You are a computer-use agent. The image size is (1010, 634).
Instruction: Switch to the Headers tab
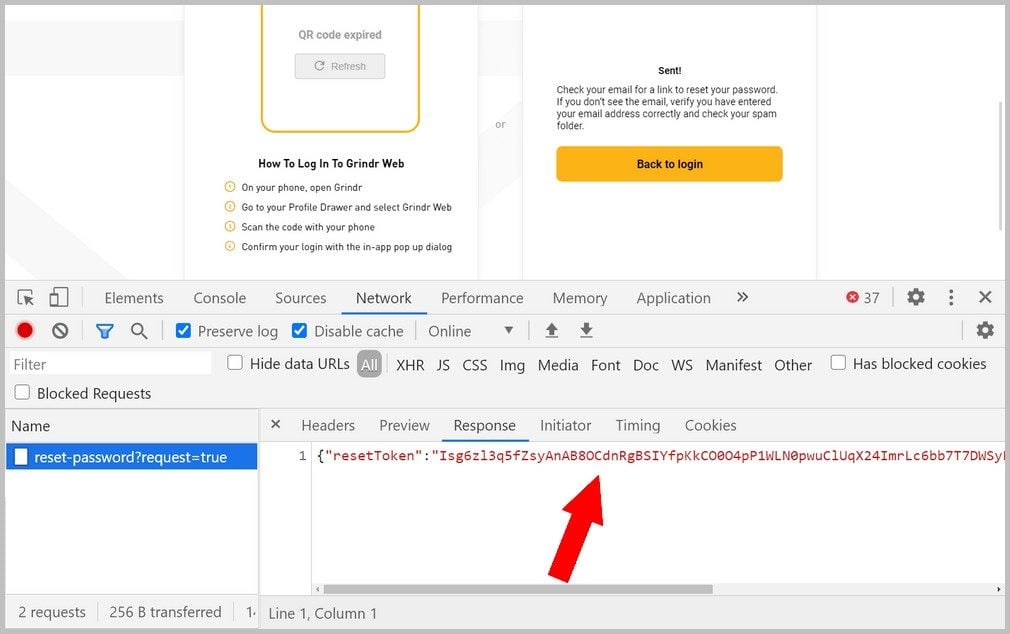click(x=328, y=425)
